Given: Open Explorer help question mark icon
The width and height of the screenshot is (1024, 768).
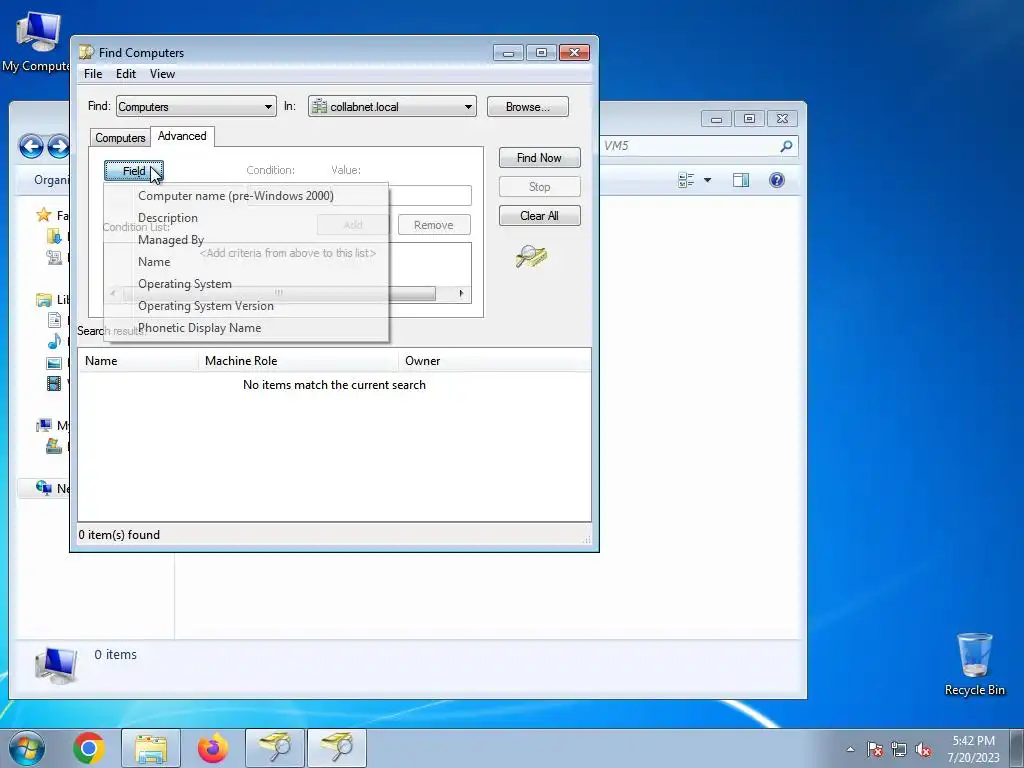Looking at the screenshot, I should click(776, 180).
